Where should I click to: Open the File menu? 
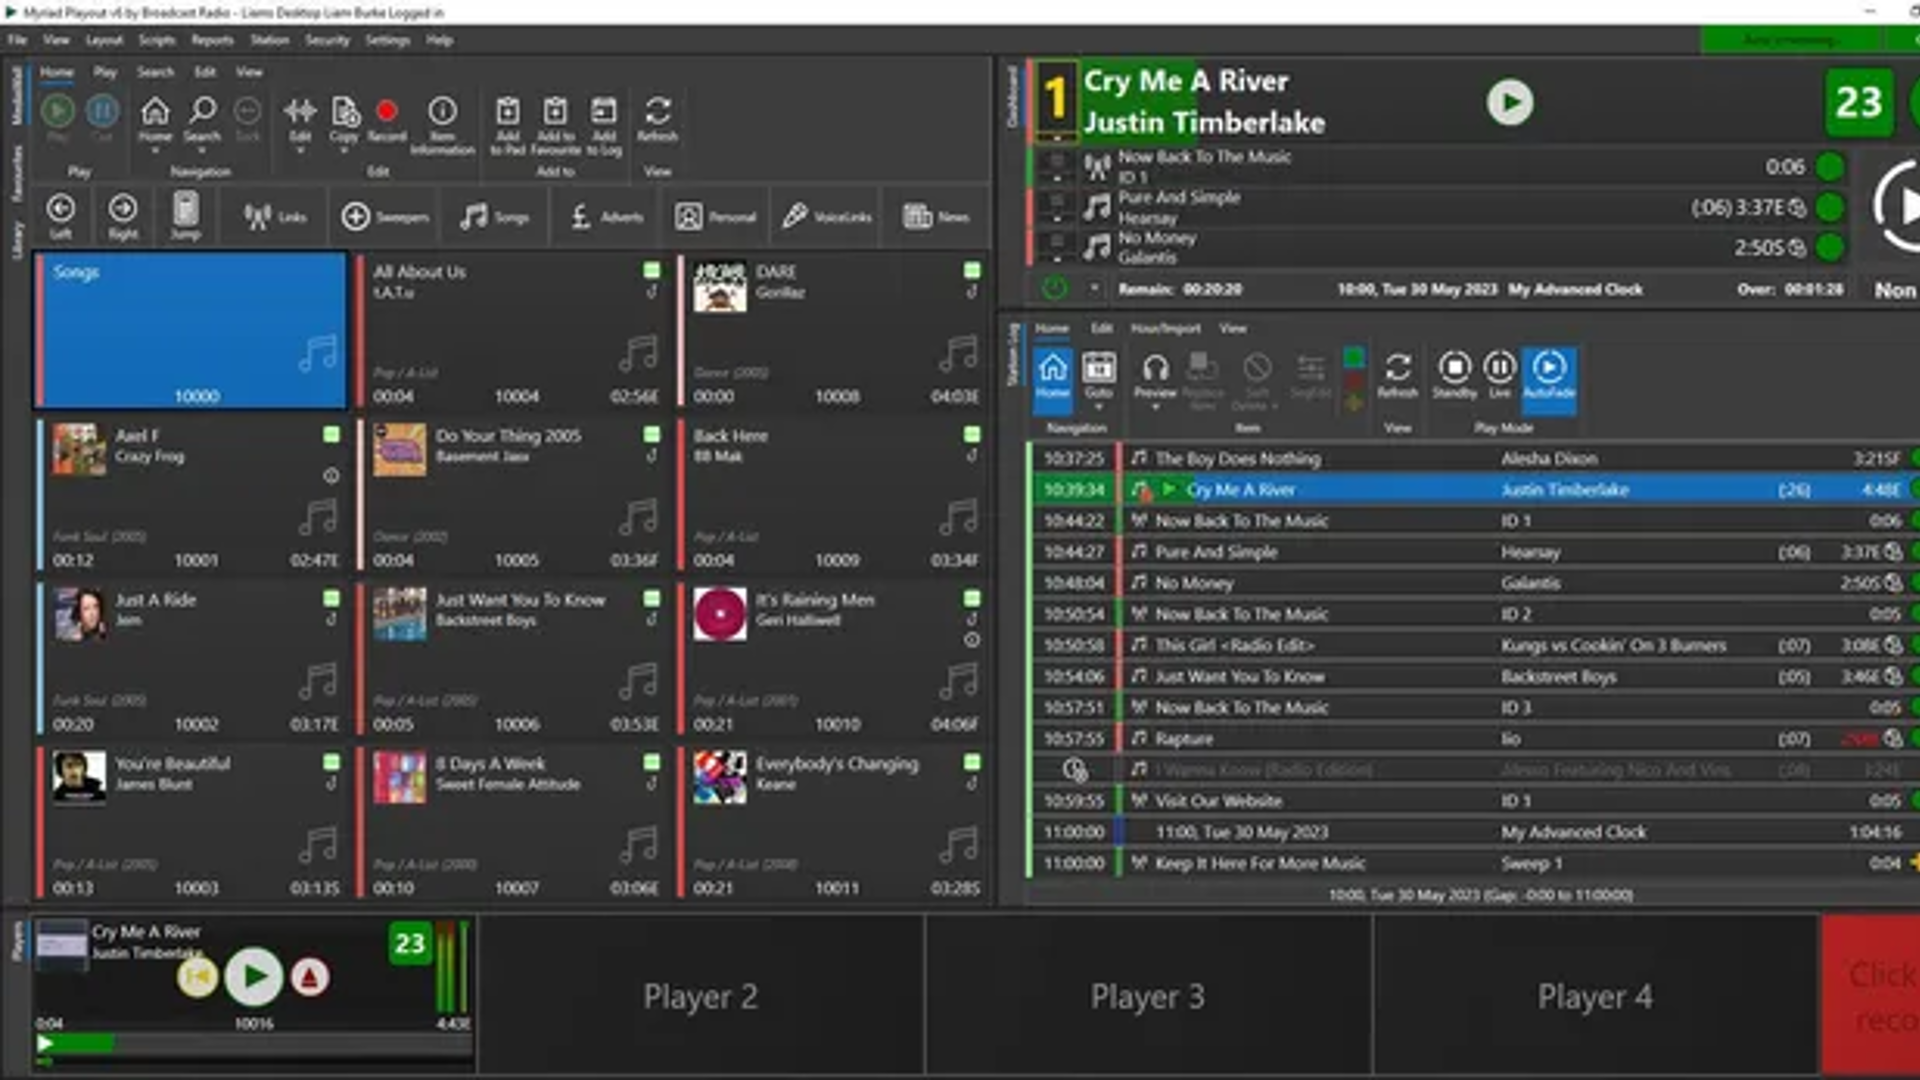point(18,40)
